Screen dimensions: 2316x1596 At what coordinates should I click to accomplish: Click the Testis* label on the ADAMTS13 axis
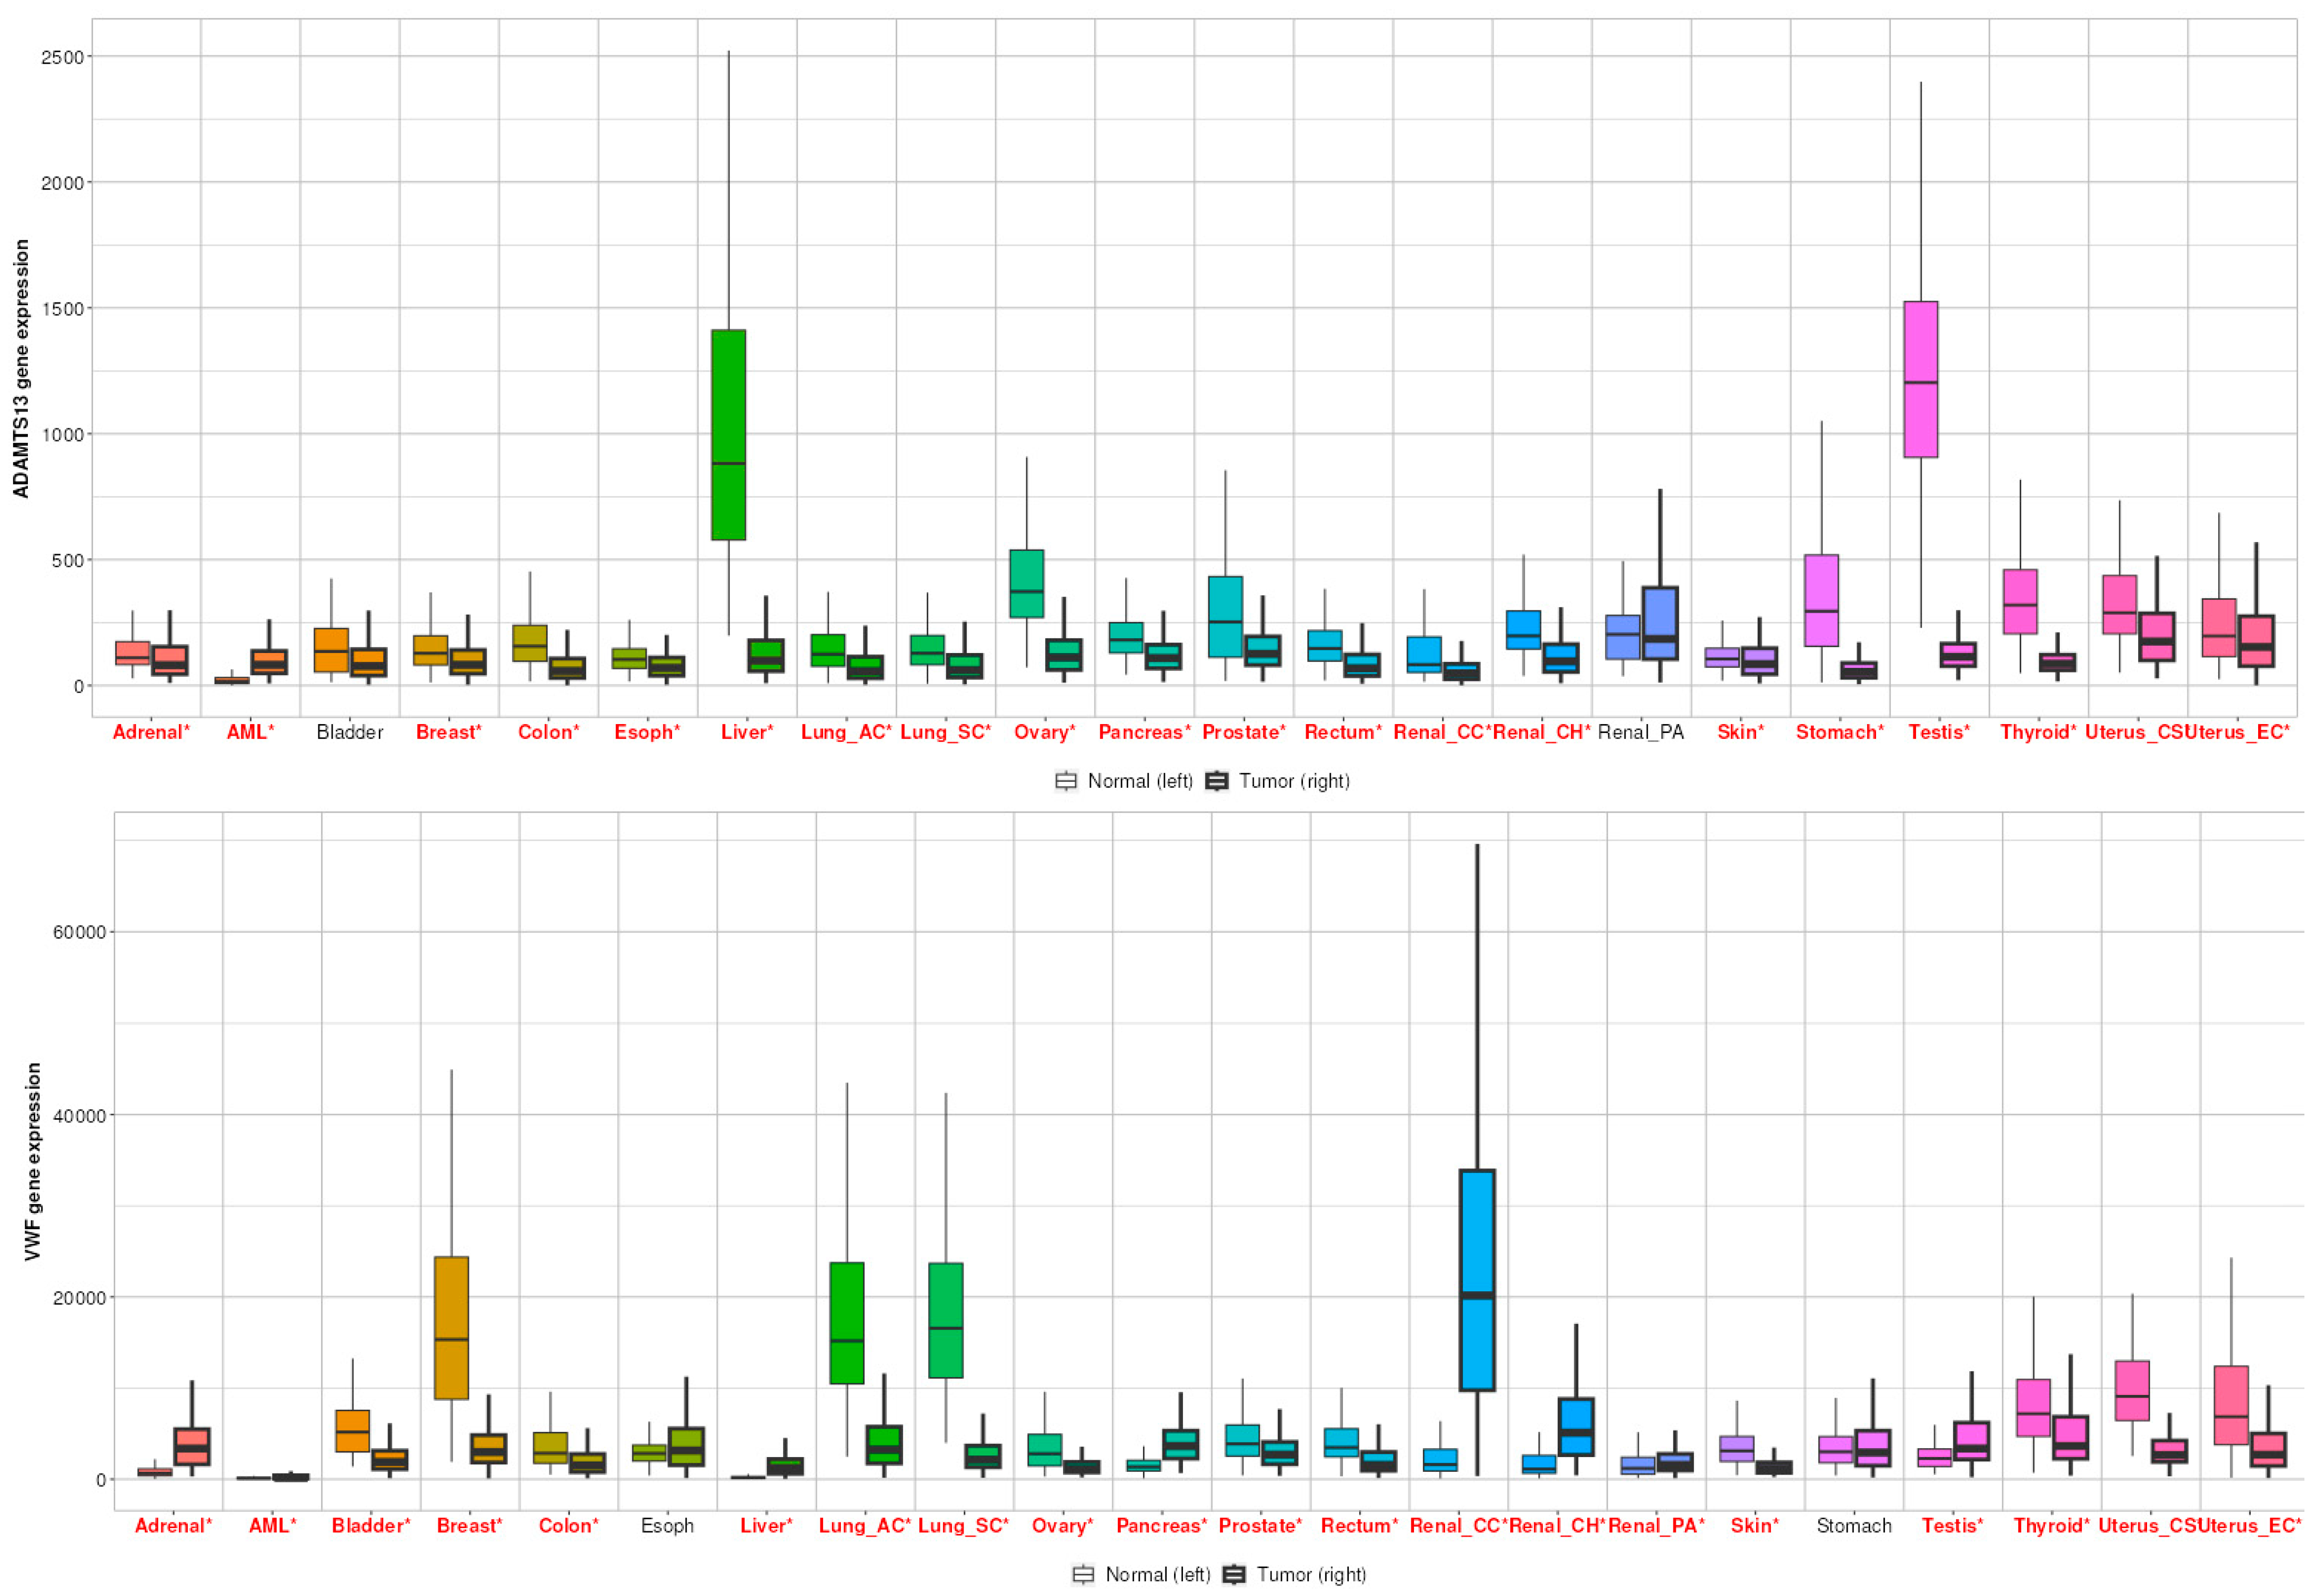tap(1939, 732)
